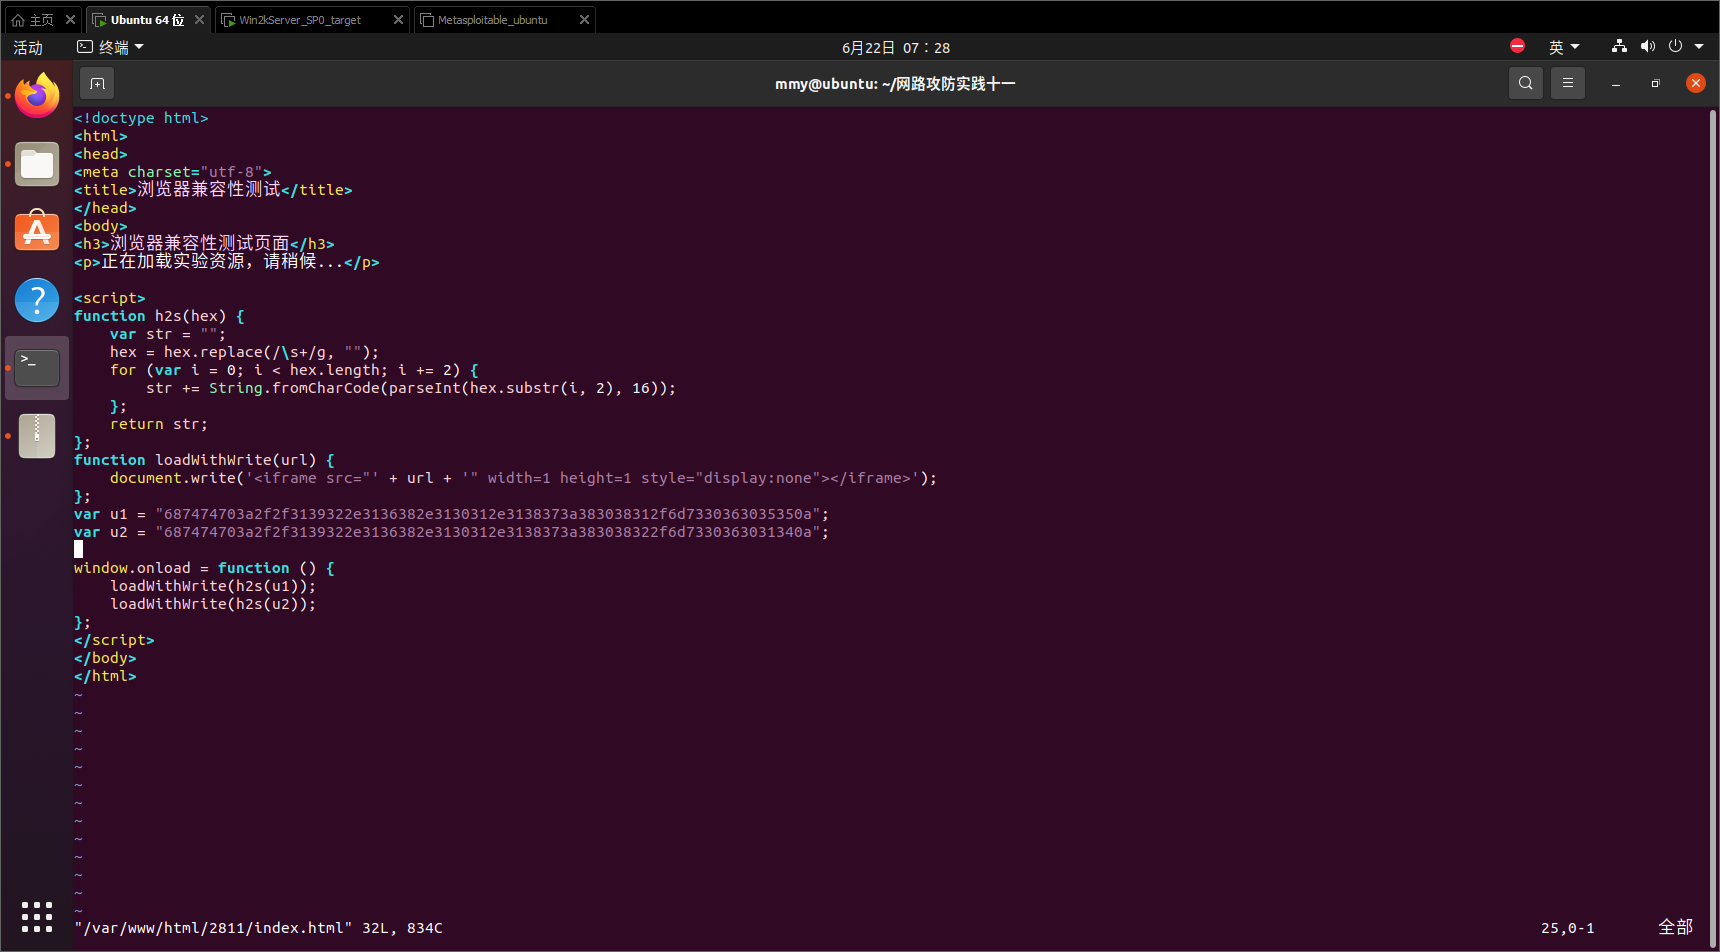This screenshot has height=952, width=1720.
Task: Expand the system menu arrow
Action: [x=1699, y=47]
